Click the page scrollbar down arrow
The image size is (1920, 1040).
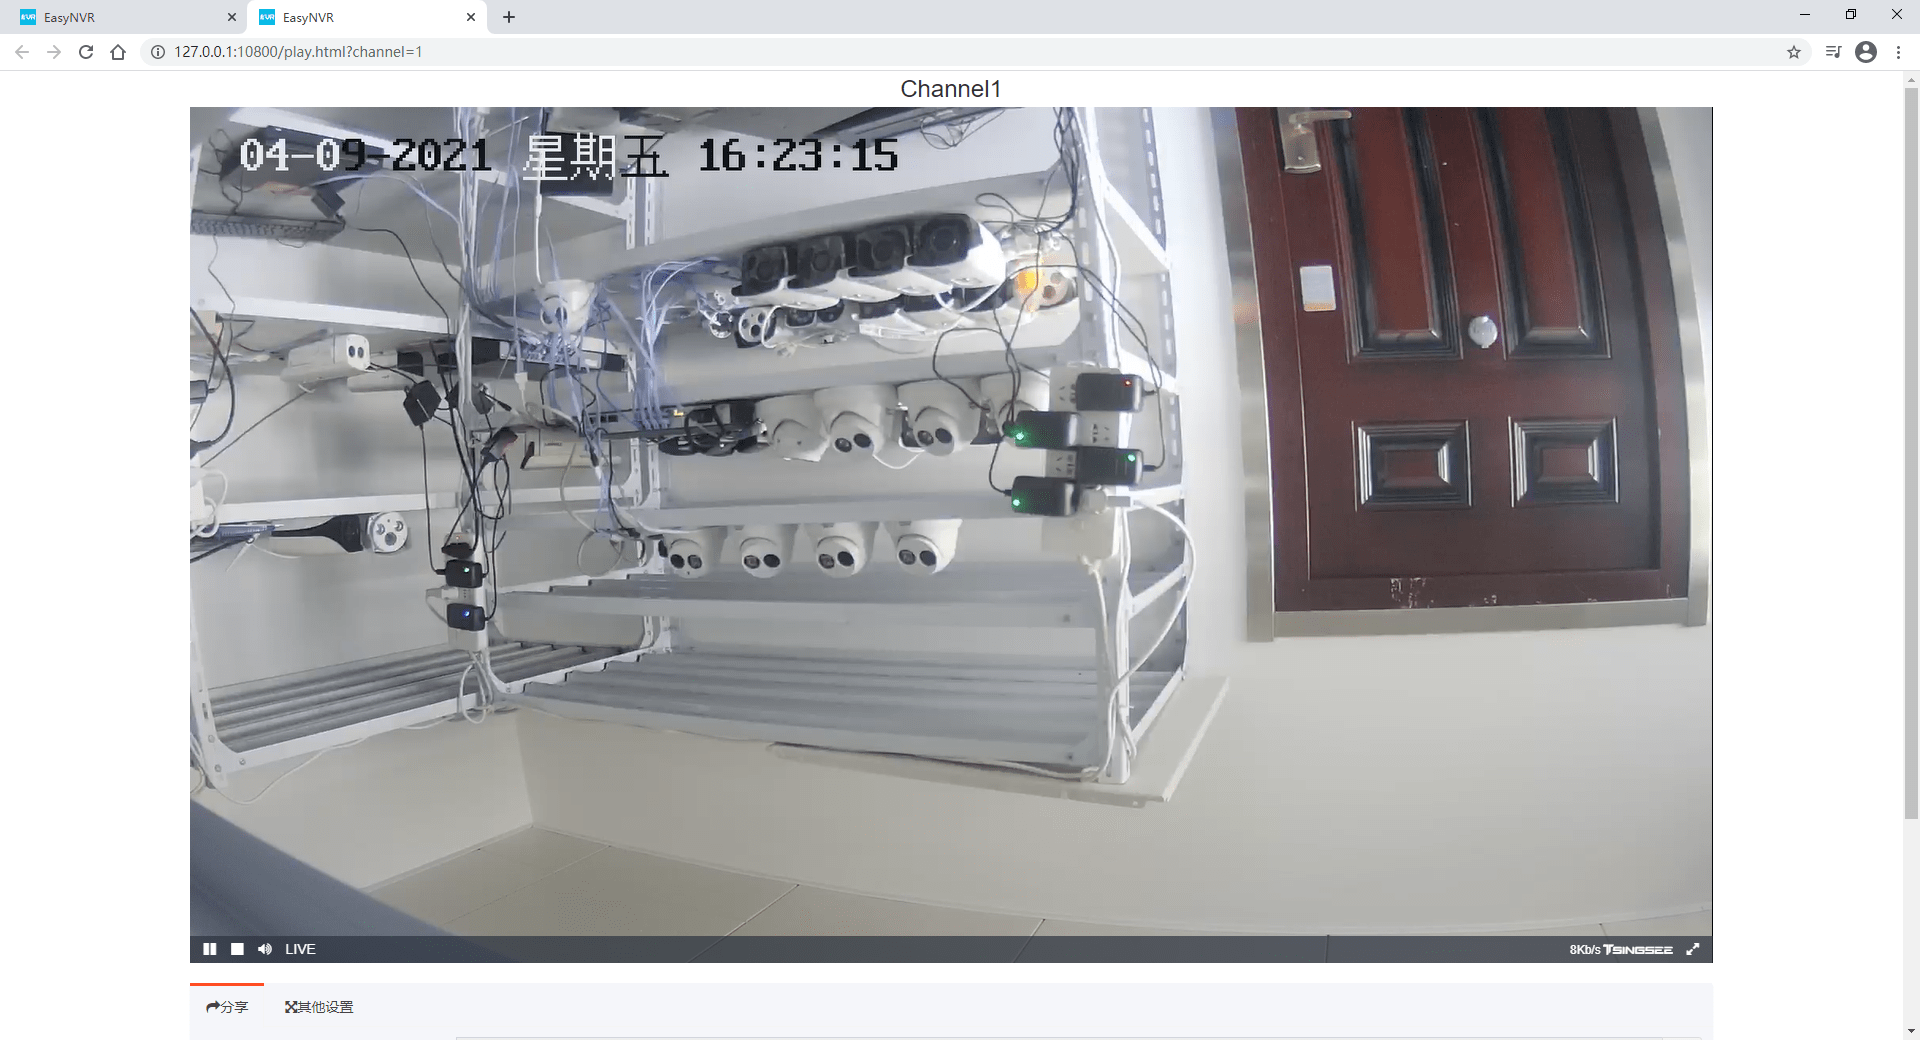[x=1911, y=1031]
